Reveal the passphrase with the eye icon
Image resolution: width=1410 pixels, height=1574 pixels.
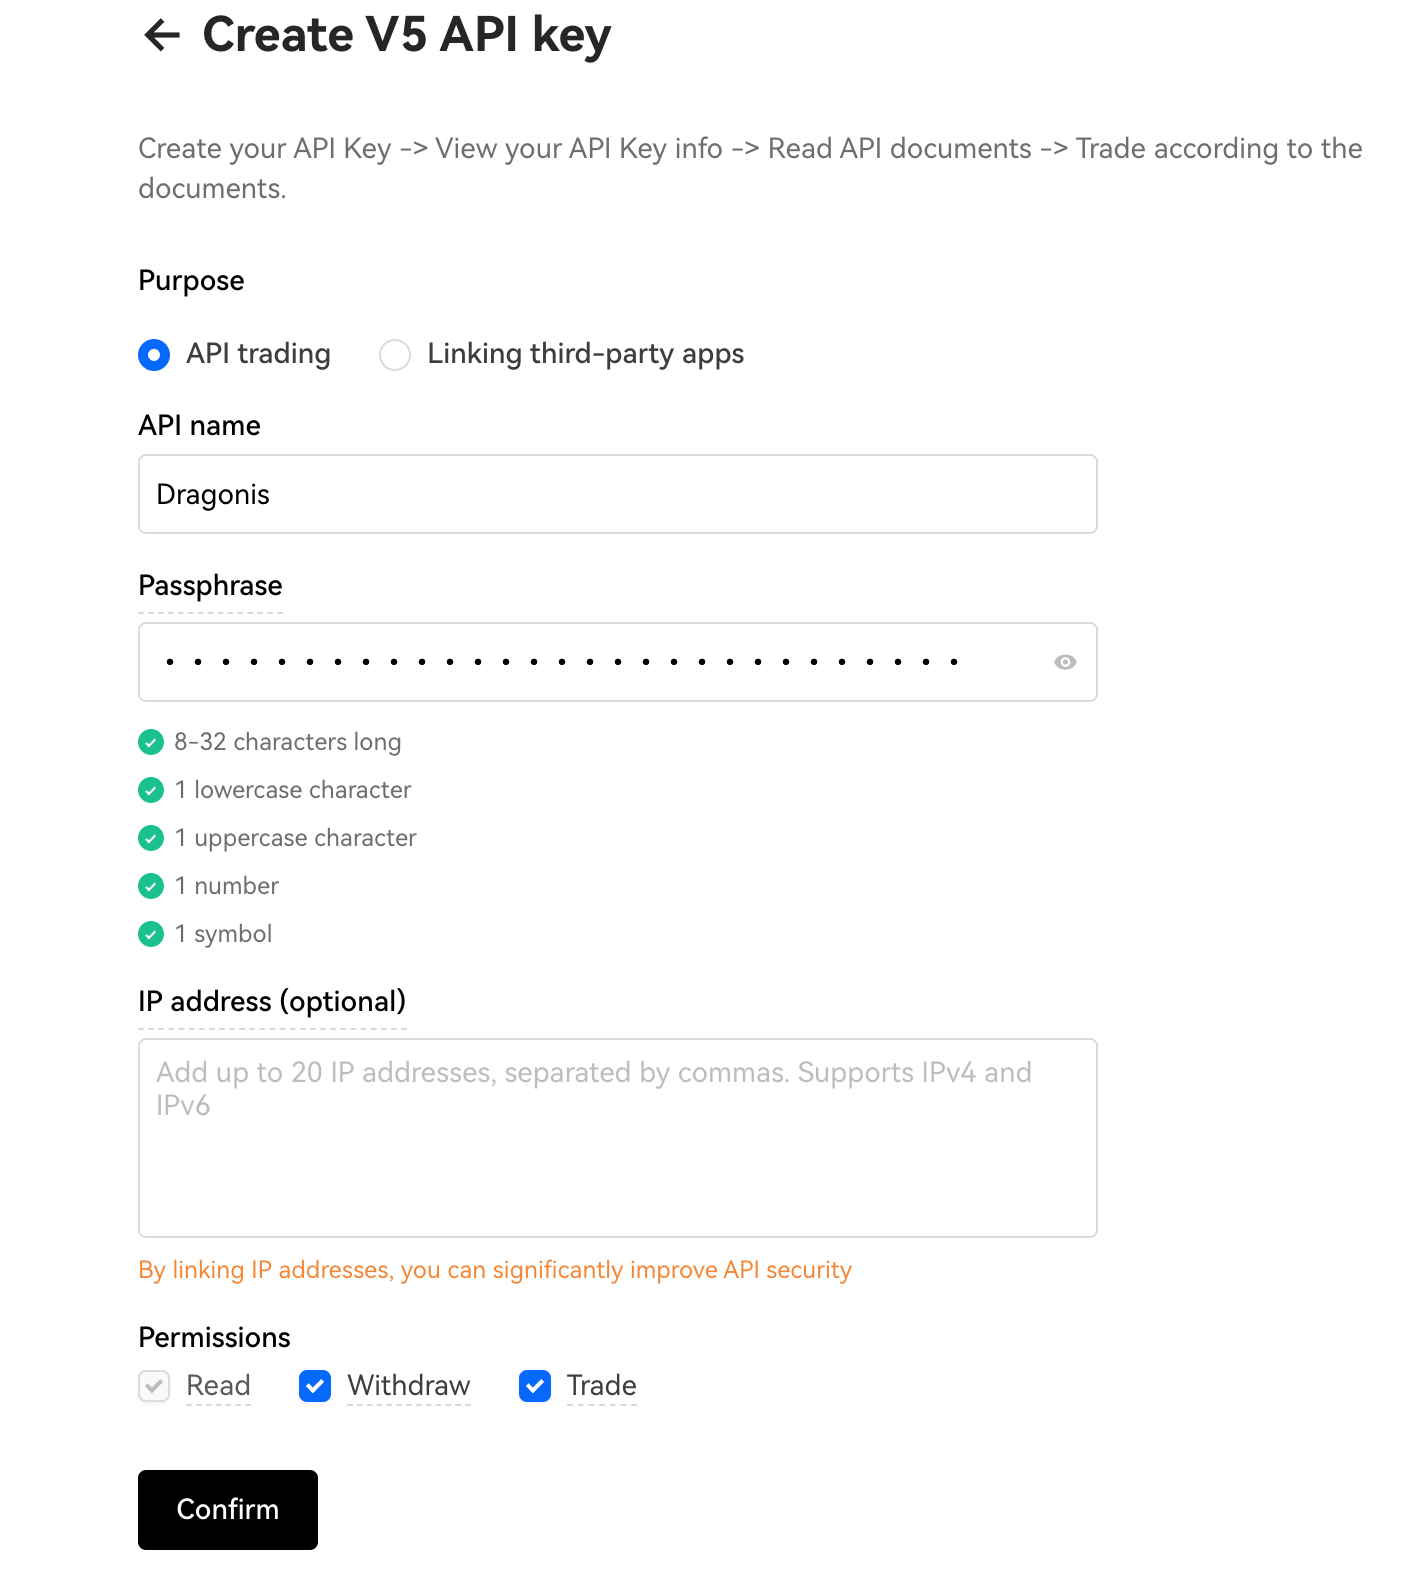coord(1064,661)
